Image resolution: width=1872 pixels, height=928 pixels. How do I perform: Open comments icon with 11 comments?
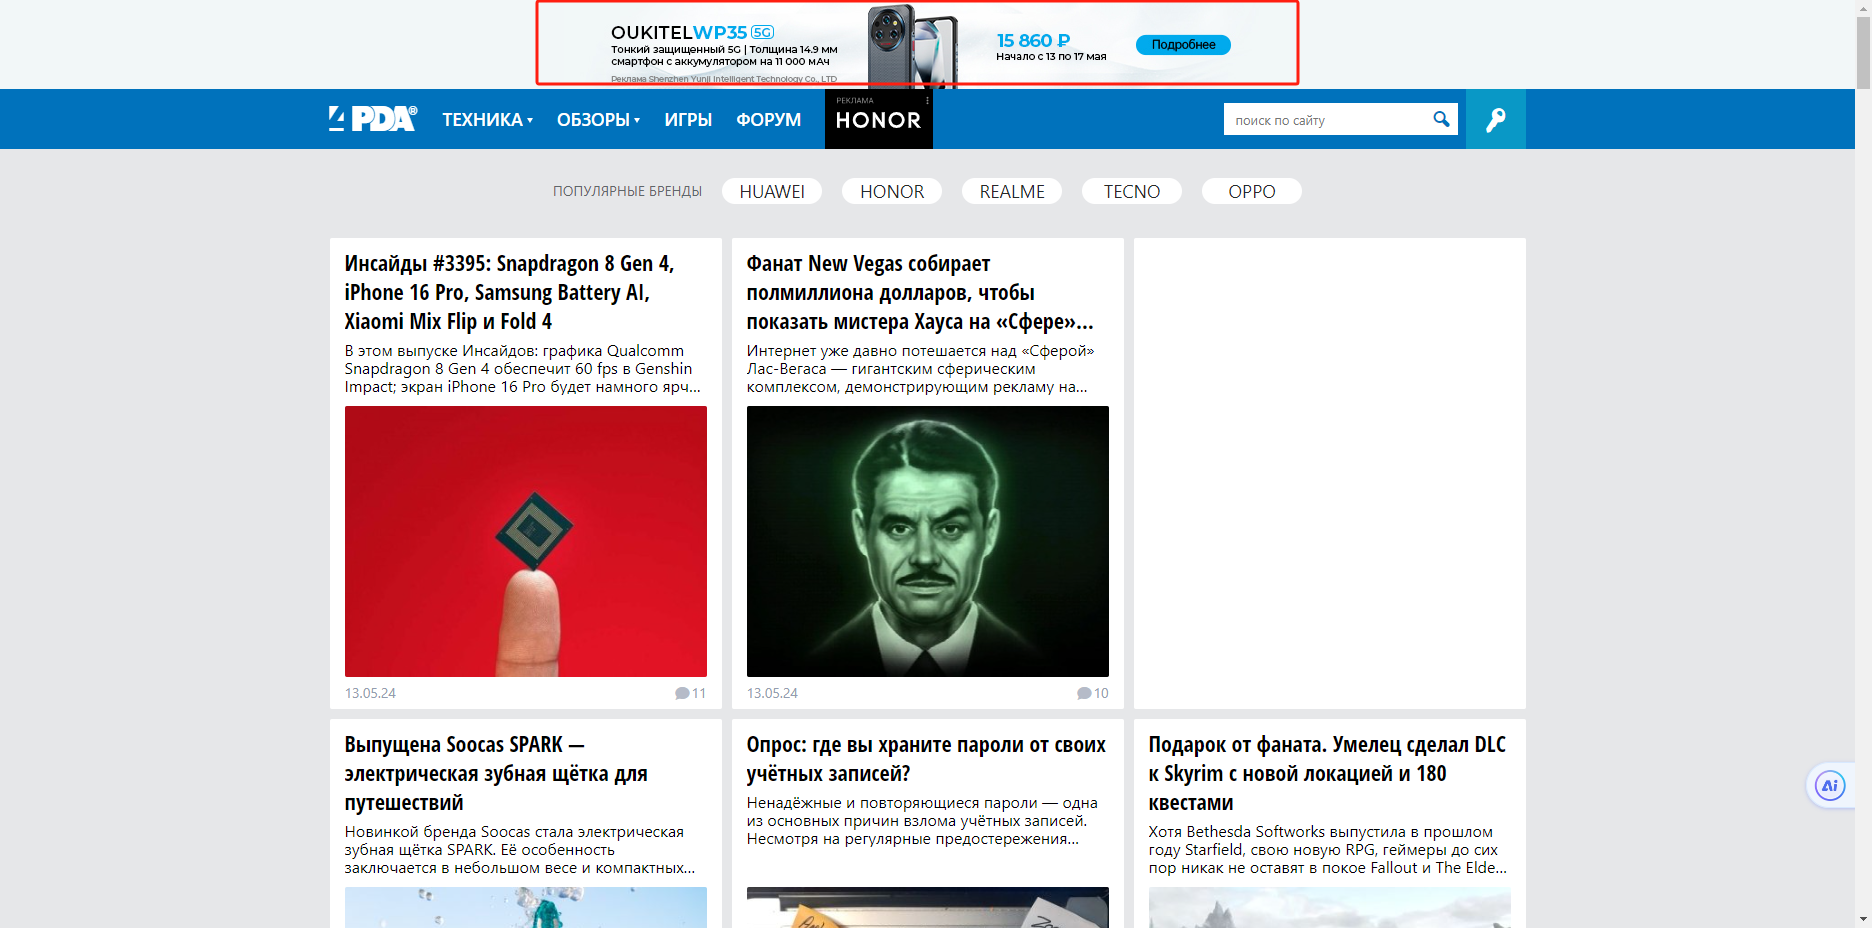pos(682,693)
